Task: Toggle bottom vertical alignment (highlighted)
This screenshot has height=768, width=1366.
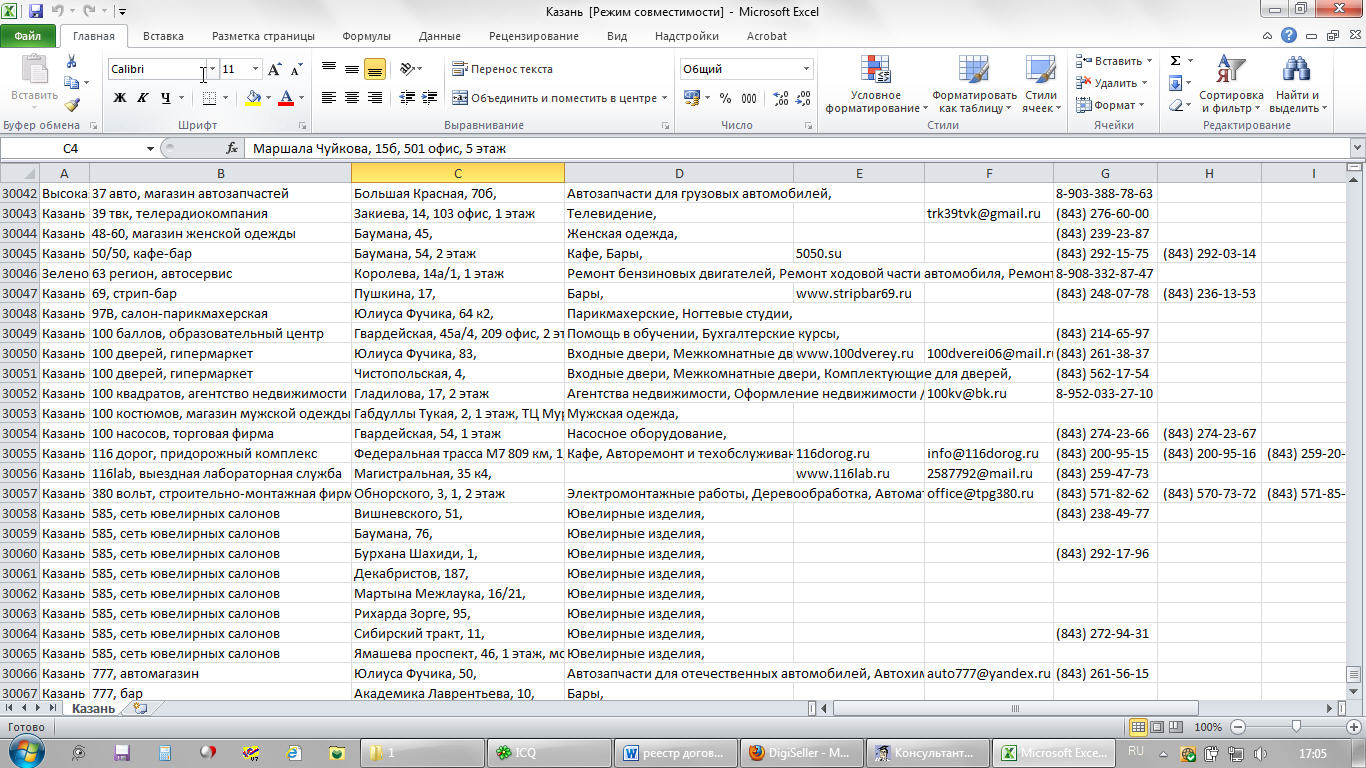Action: (x=375, y=69)
